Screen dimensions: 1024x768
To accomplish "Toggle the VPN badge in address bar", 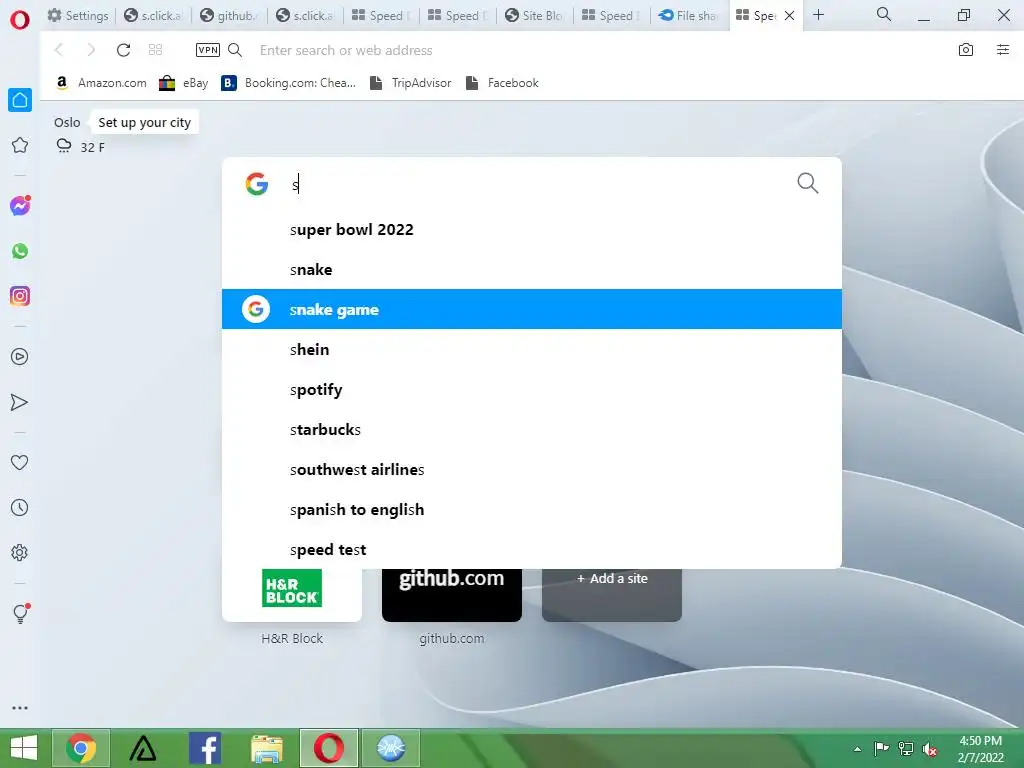I will coord(208,50).
